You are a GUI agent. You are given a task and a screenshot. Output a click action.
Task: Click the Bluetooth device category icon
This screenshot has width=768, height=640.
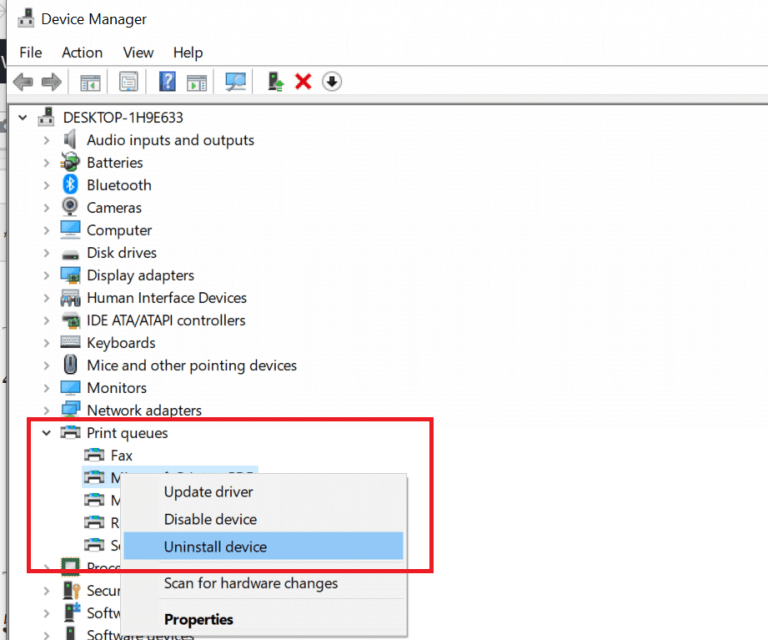pos(70,185)
